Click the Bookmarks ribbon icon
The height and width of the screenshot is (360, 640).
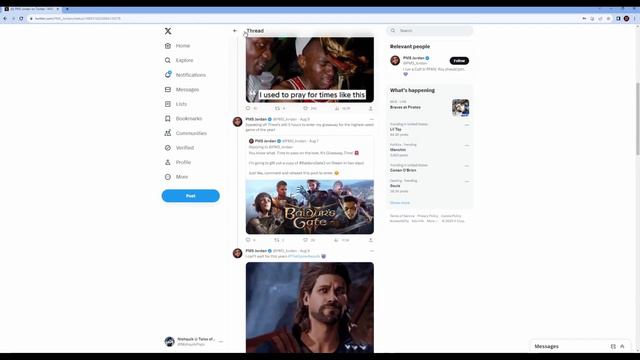tap(168, 119)
